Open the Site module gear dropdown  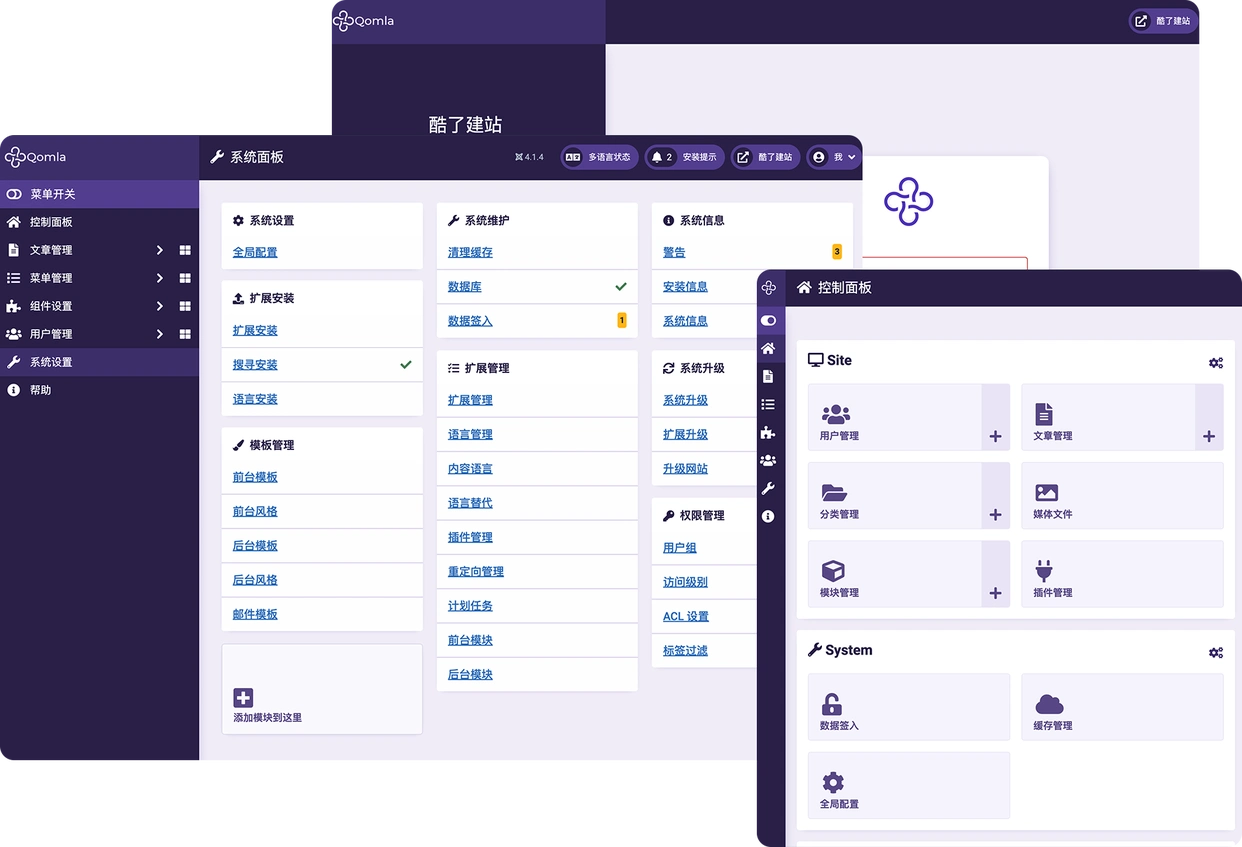click(x=1216, y=363)
